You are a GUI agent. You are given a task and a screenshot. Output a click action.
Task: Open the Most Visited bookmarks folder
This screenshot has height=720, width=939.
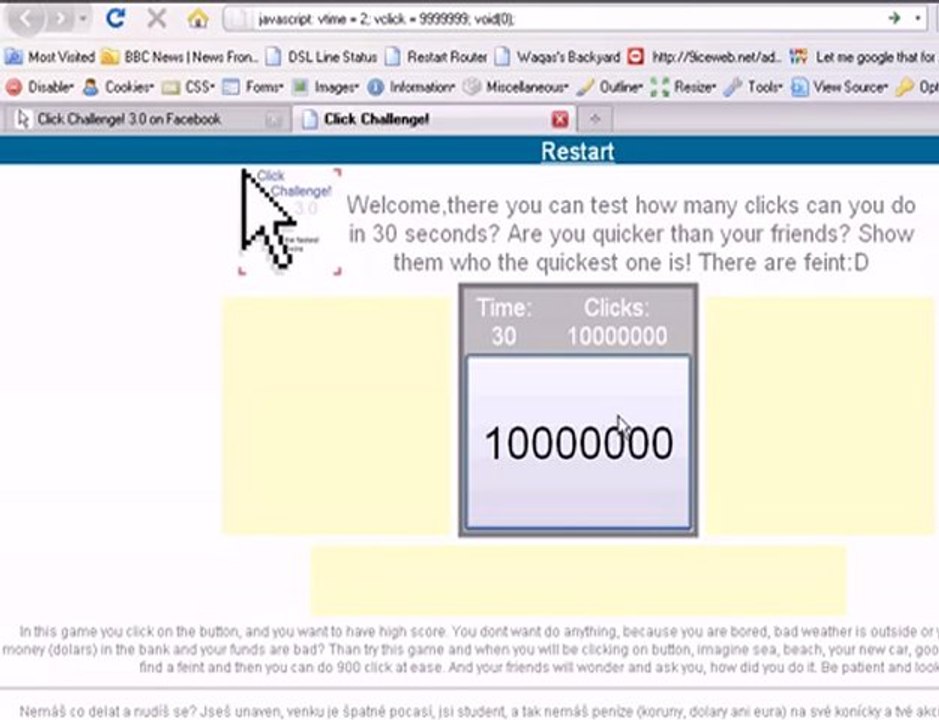[x=49, y=57]
